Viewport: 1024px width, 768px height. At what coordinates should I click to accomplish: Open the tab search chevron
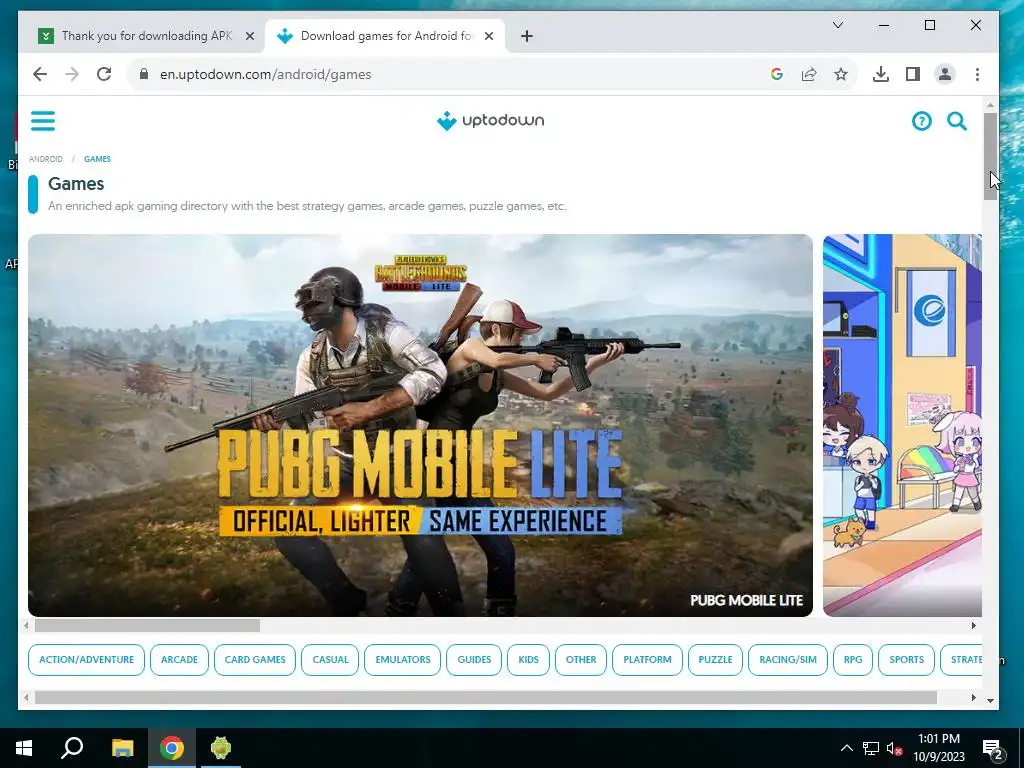(838, 25)
